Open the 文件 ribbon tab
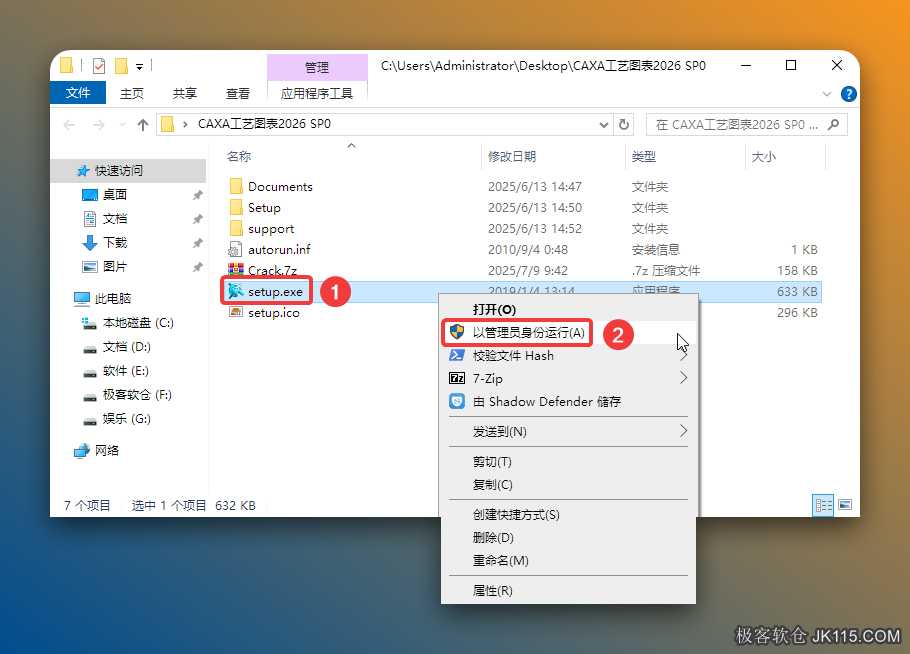Screen dimensions: 910x654 tap(78, 93)
